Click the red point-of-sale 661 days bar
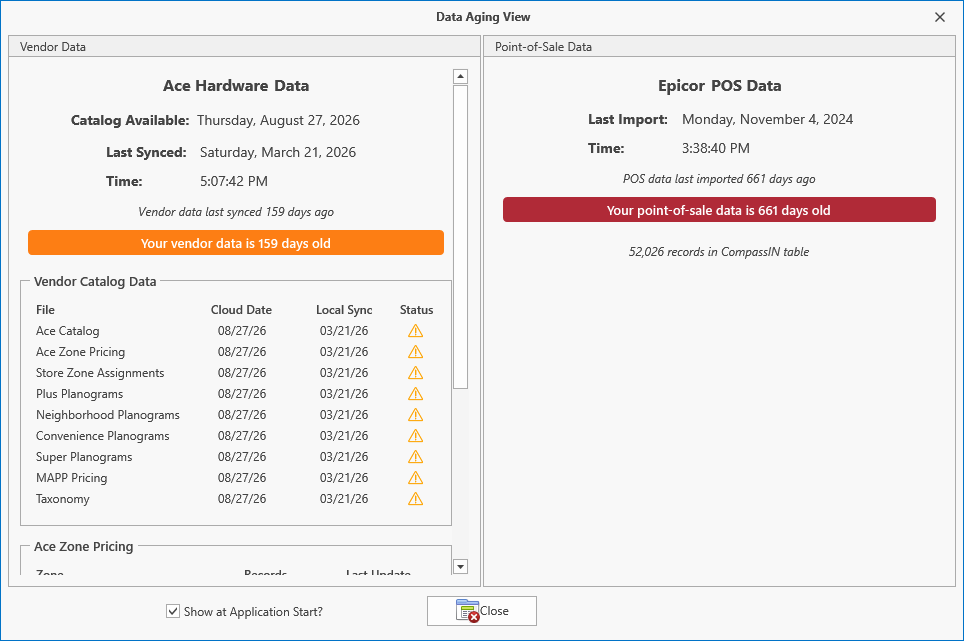The image size is (964, 641). click(x=719, y=210)
